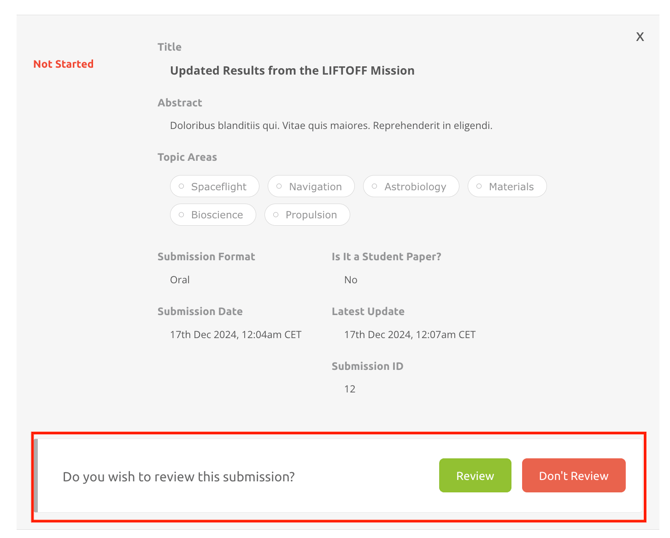Select the Astrobiology topic chip
670x538 pixels.
411,187
